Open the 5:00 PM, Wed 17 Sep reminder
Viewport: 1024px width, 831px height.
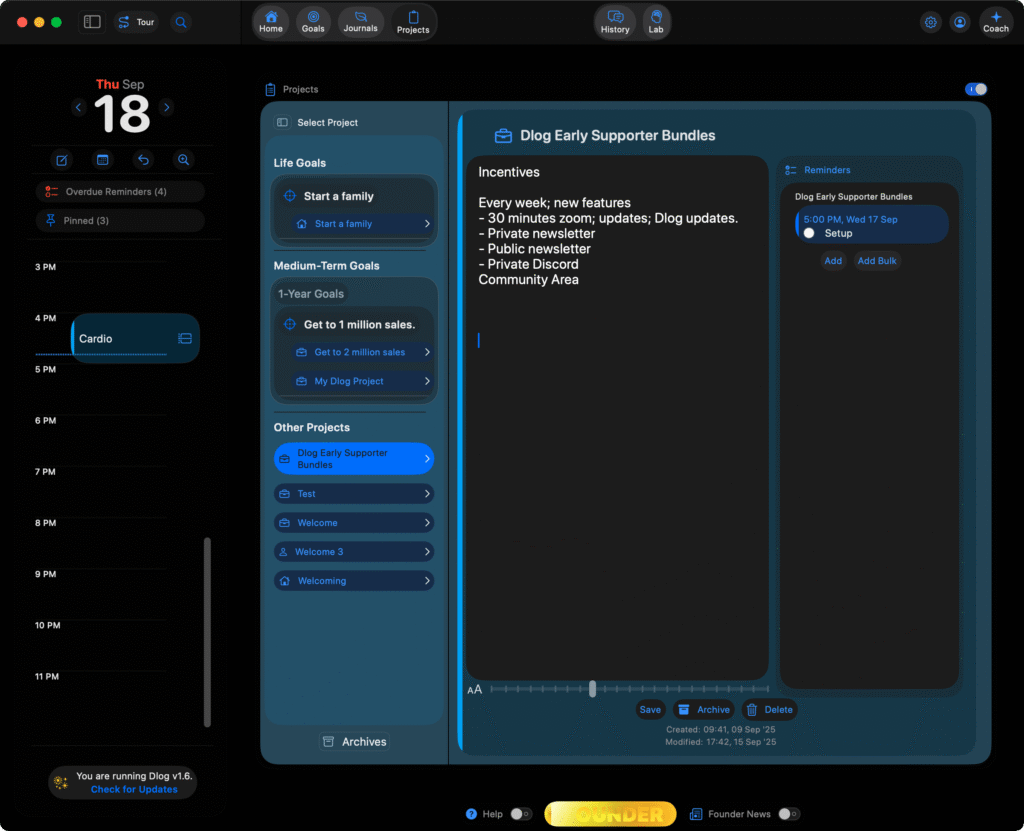pyautogui.click(x=871, y=225)
